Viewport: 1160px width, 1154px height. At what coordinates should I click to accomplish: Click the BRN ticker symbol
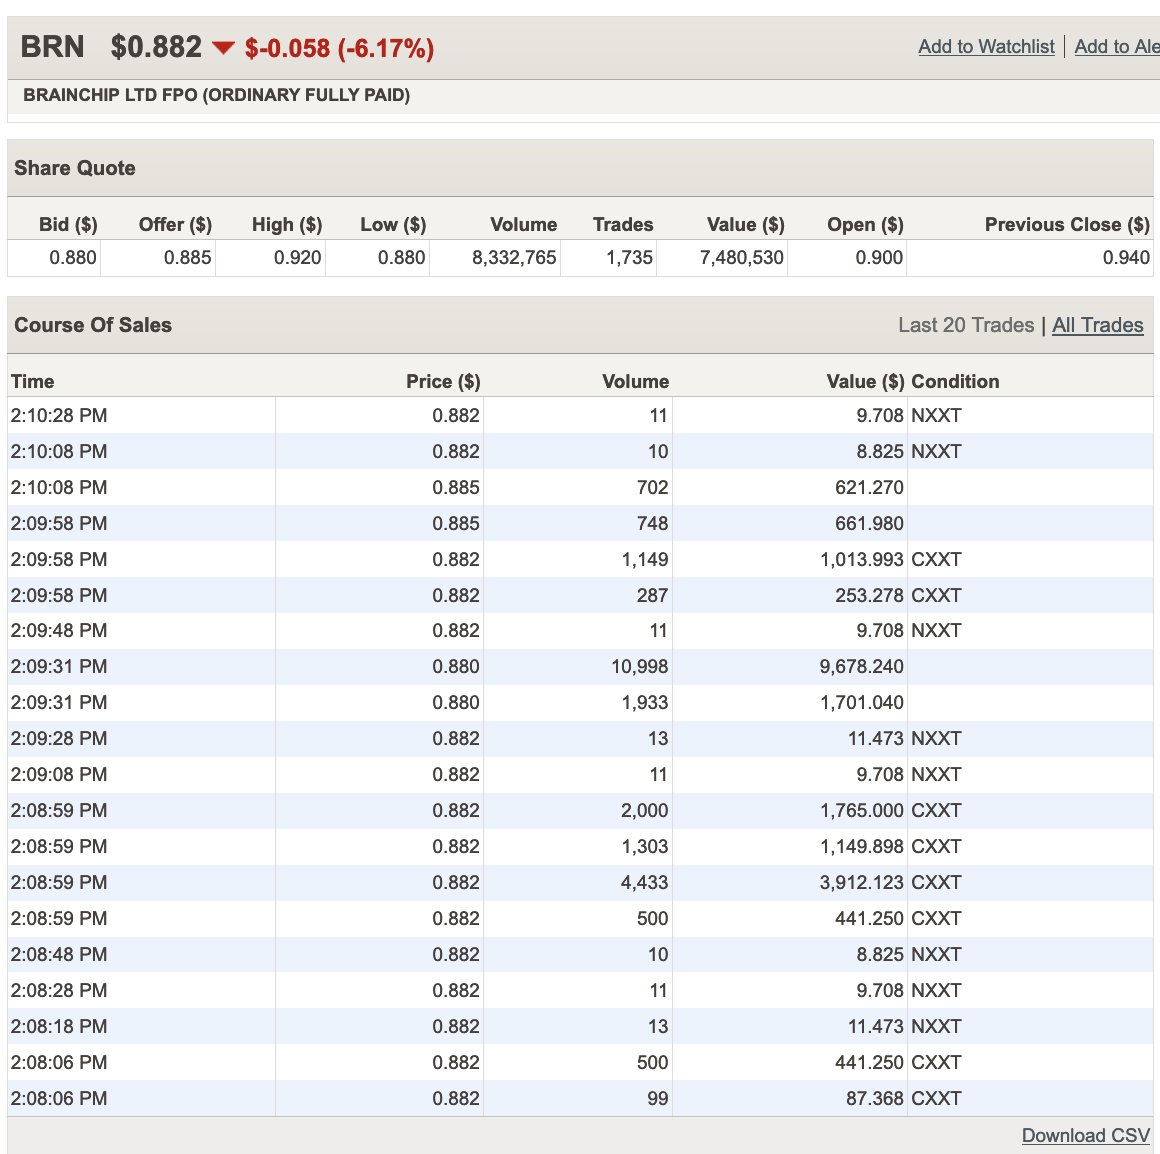click(52, 47)
